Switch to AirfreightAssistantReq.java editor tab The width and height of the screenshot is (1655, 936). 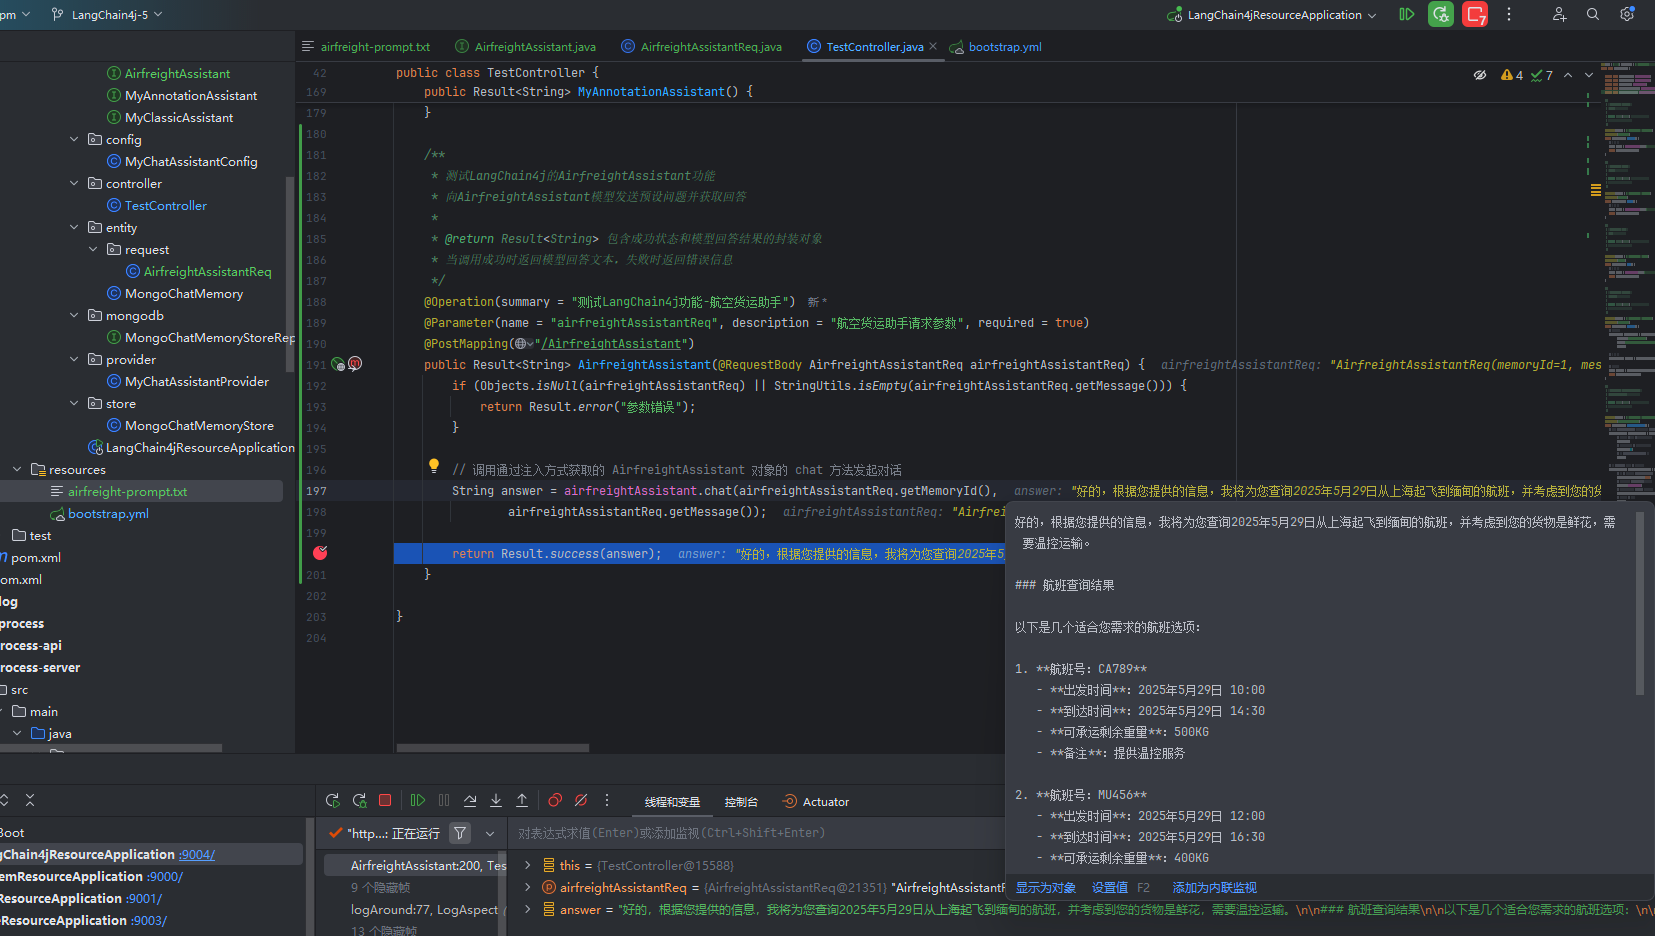coord(702,47)
